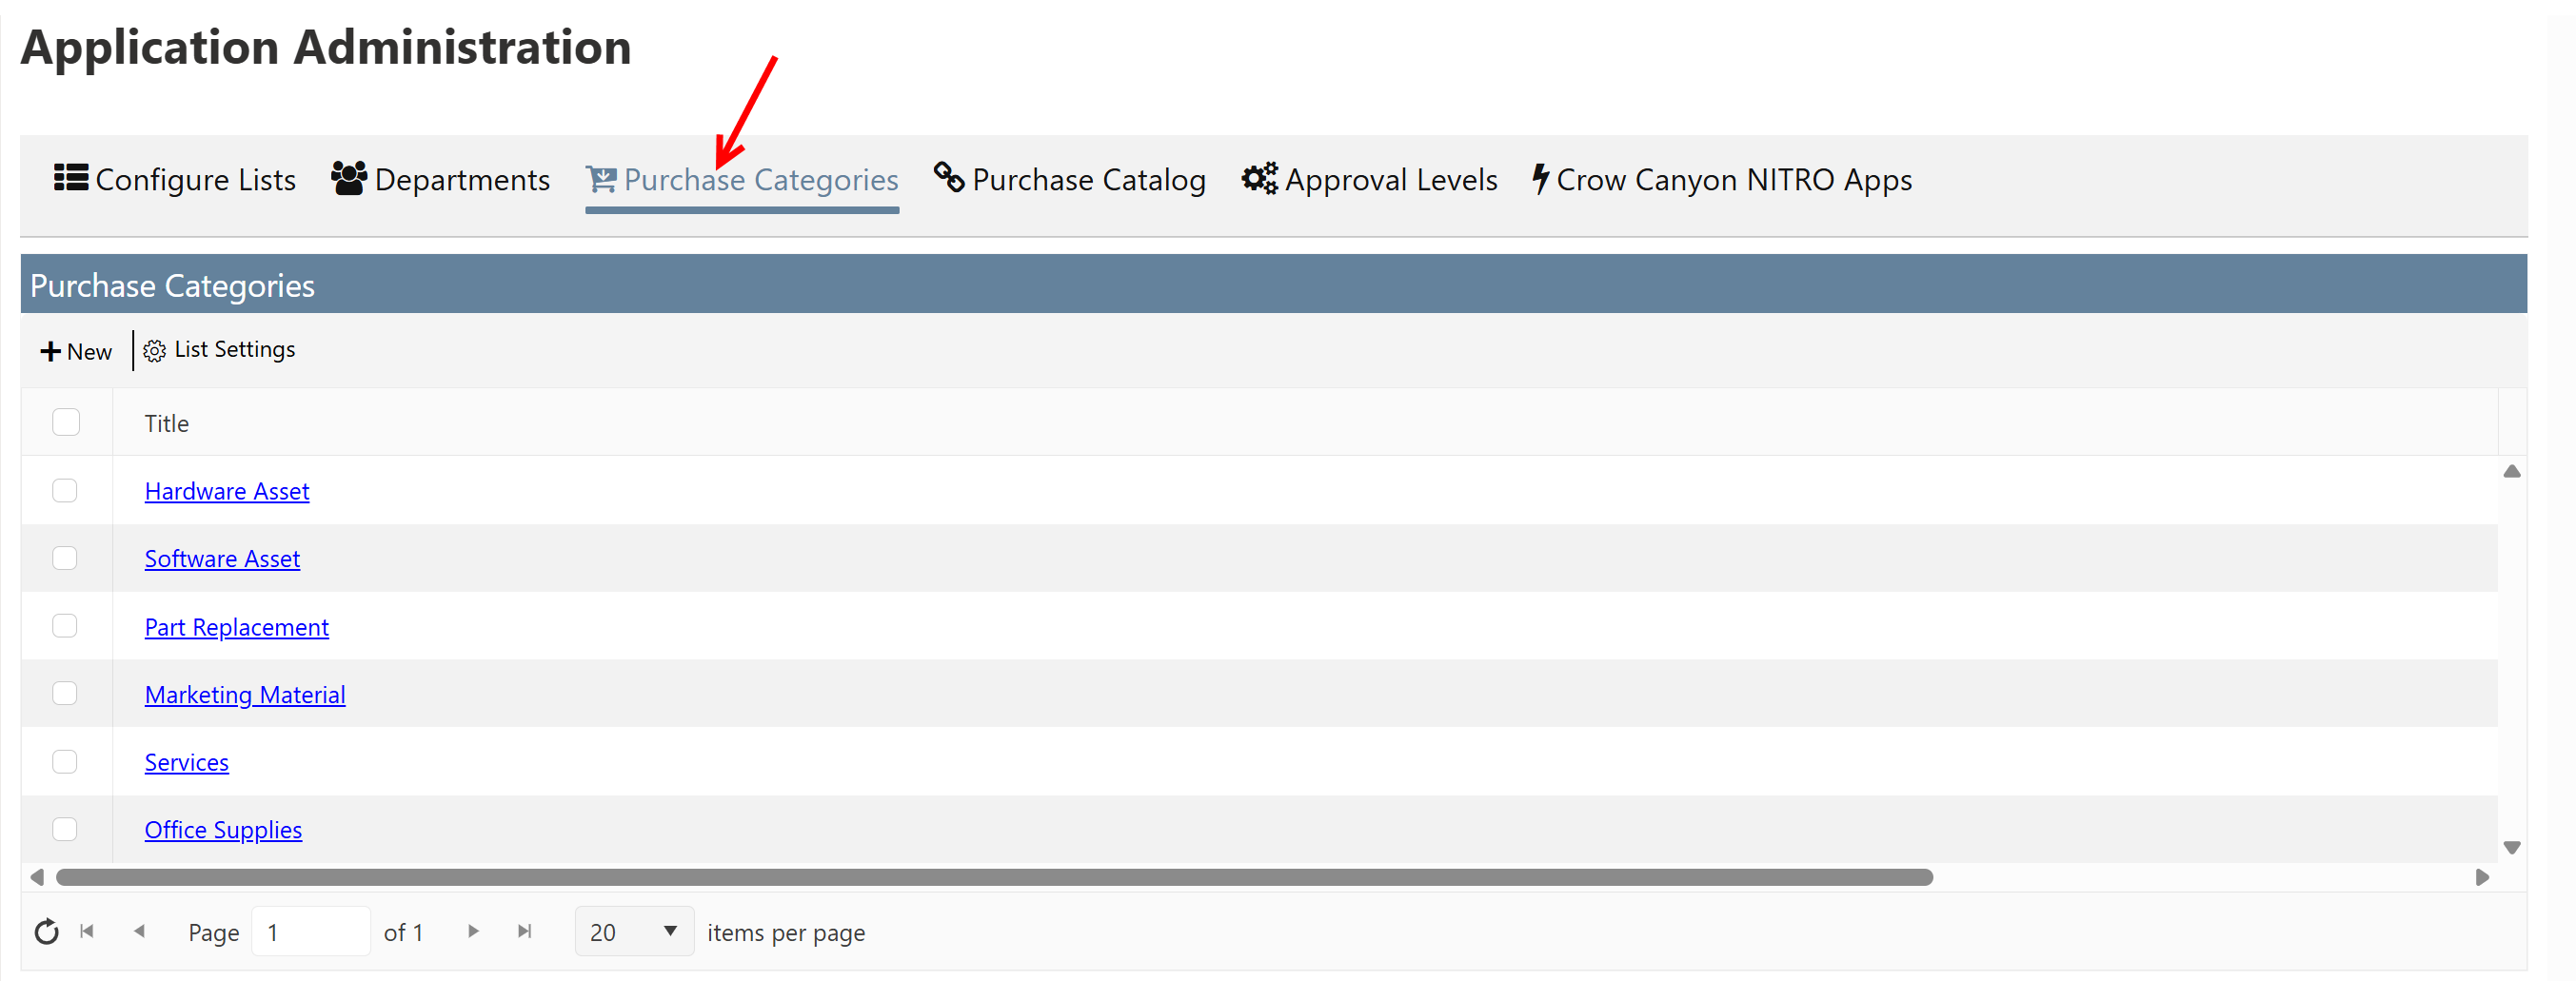This screenshot has width=2576, height=981.
Task: Switch to the Departments tab
Action: (x=441, y=180)
